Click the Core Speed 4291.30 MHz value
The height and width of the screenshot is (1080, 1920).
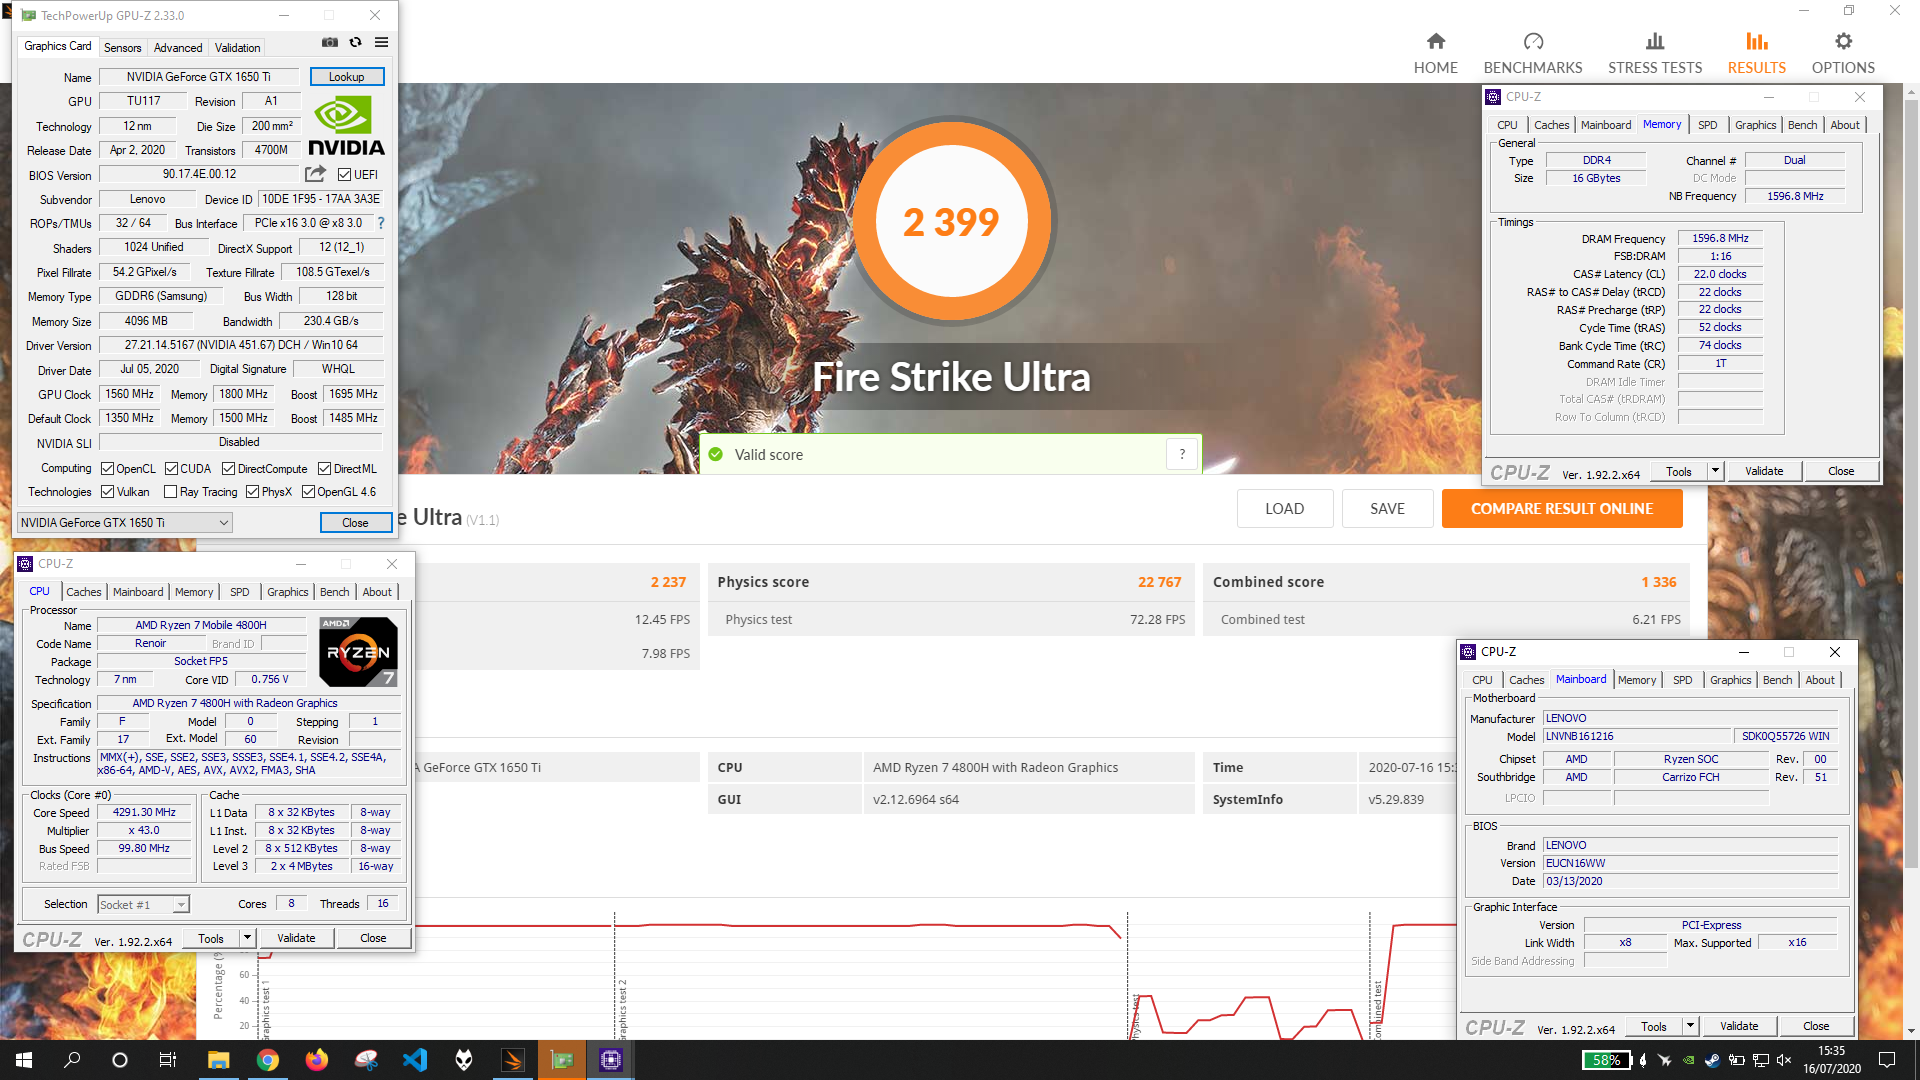tap(144, 812)
